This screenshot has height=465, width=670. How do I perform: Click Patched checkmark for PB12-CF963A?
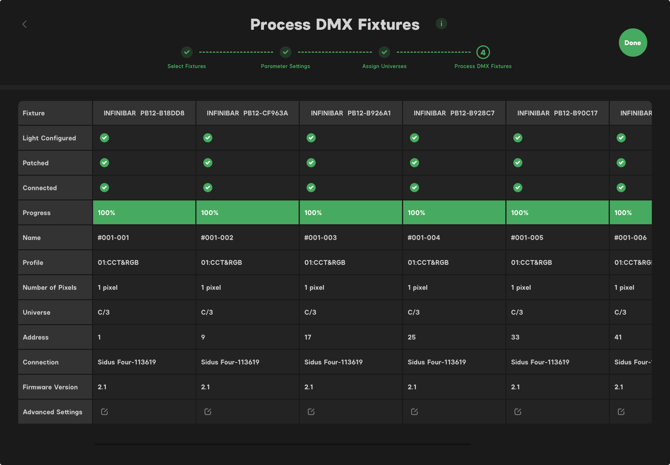tap(208, 163)
